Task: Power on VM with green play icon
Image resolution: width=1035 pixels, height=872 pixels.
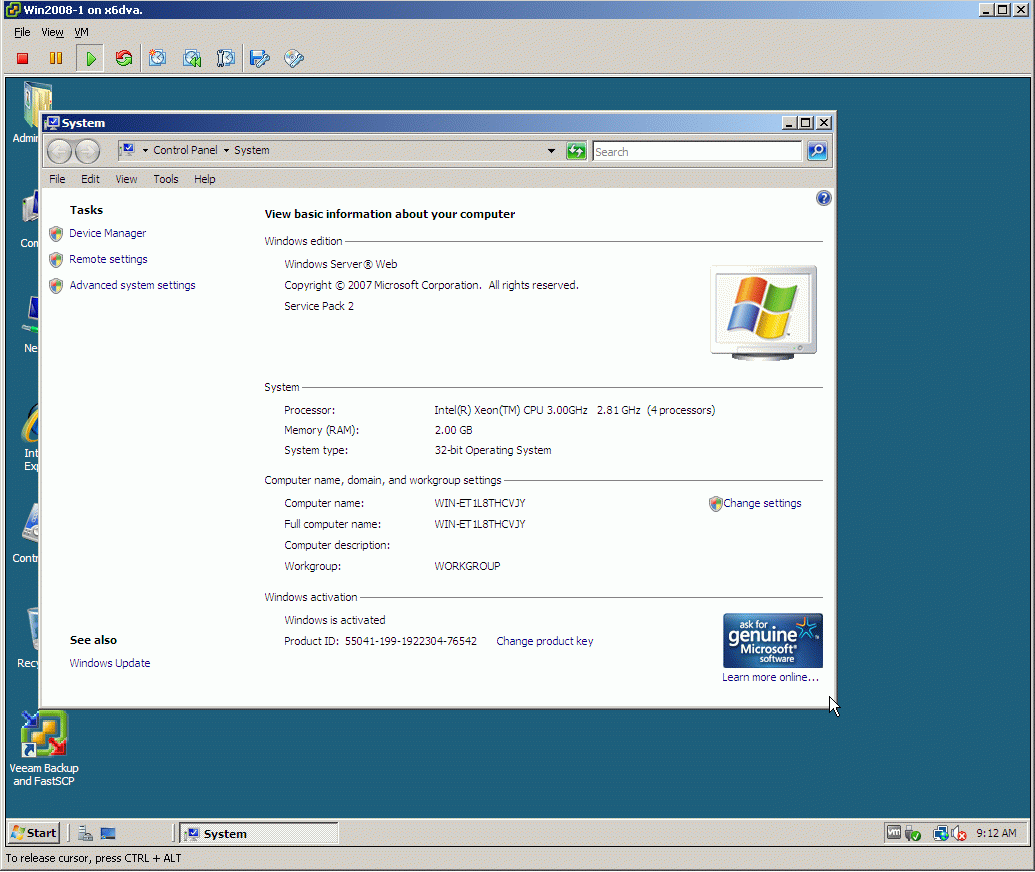Action: (90, 59)
